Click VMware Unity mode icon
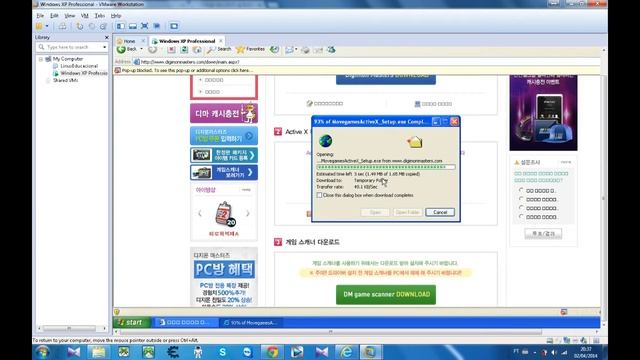 tap(157, 26)
